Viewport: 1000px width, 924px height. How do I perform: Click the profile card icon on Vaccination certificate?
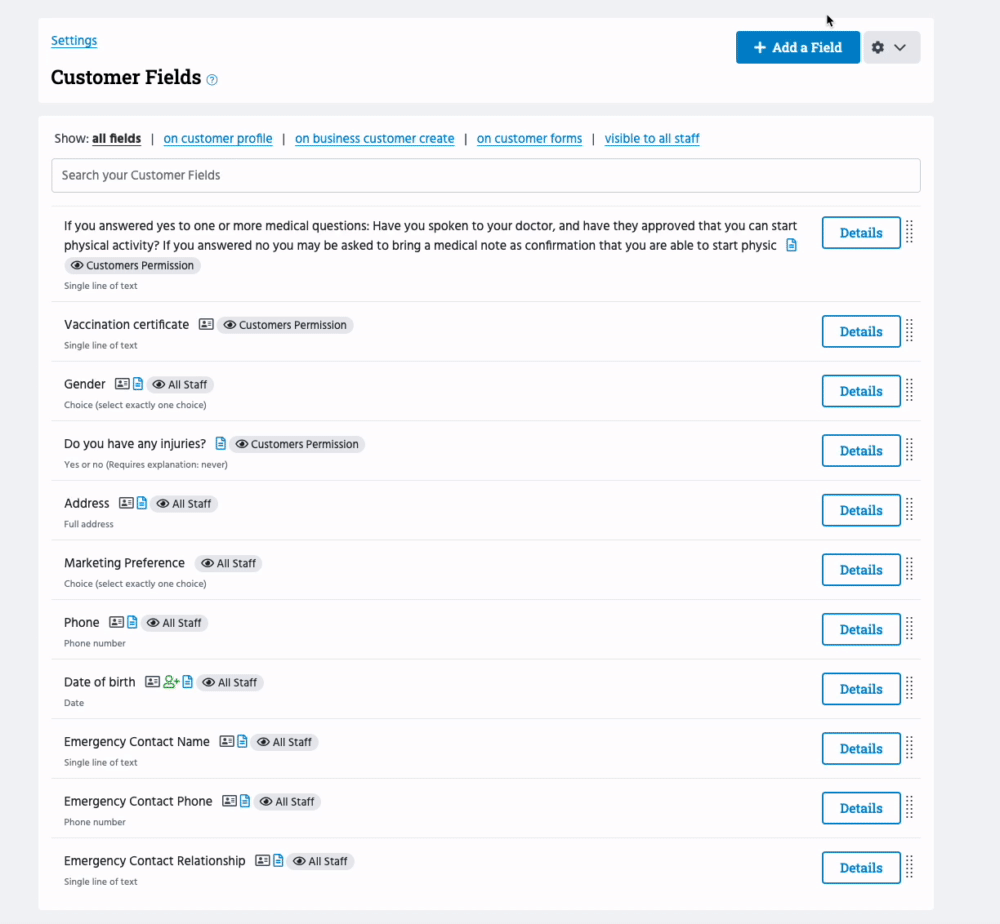[206, 325]
